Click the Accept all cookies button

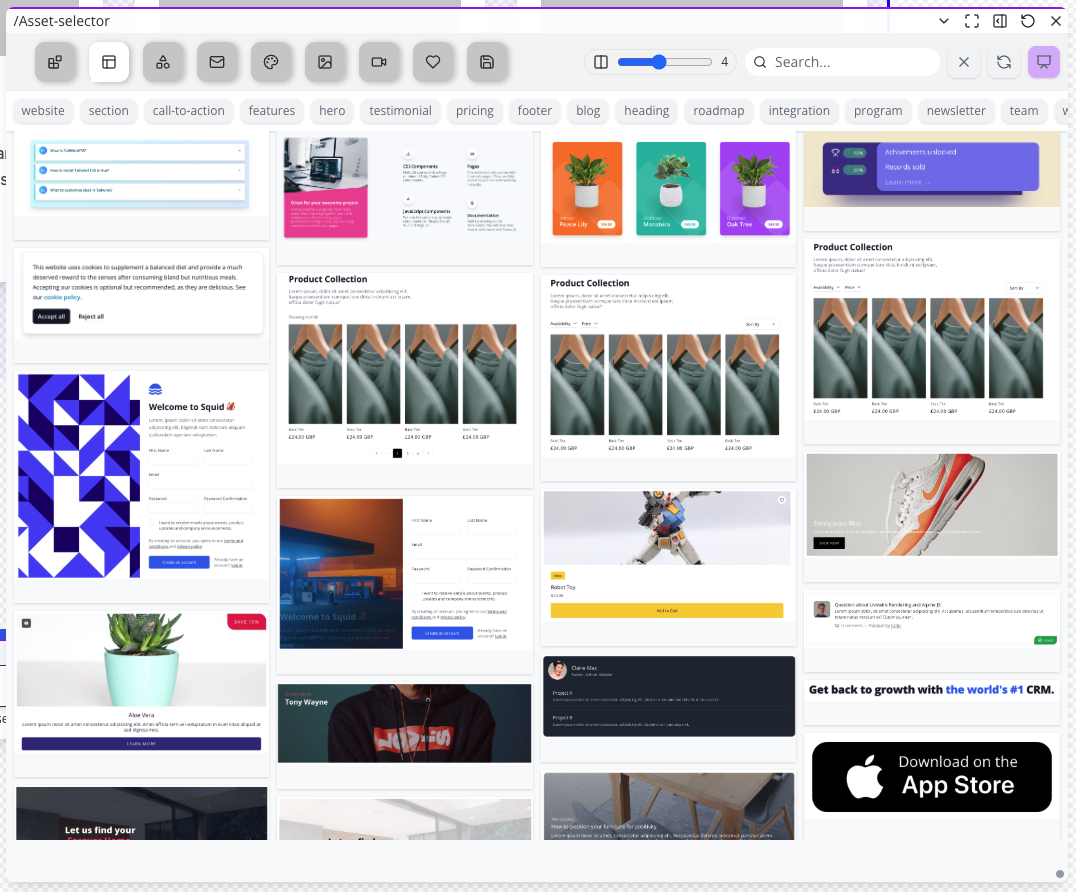point(51,316)
